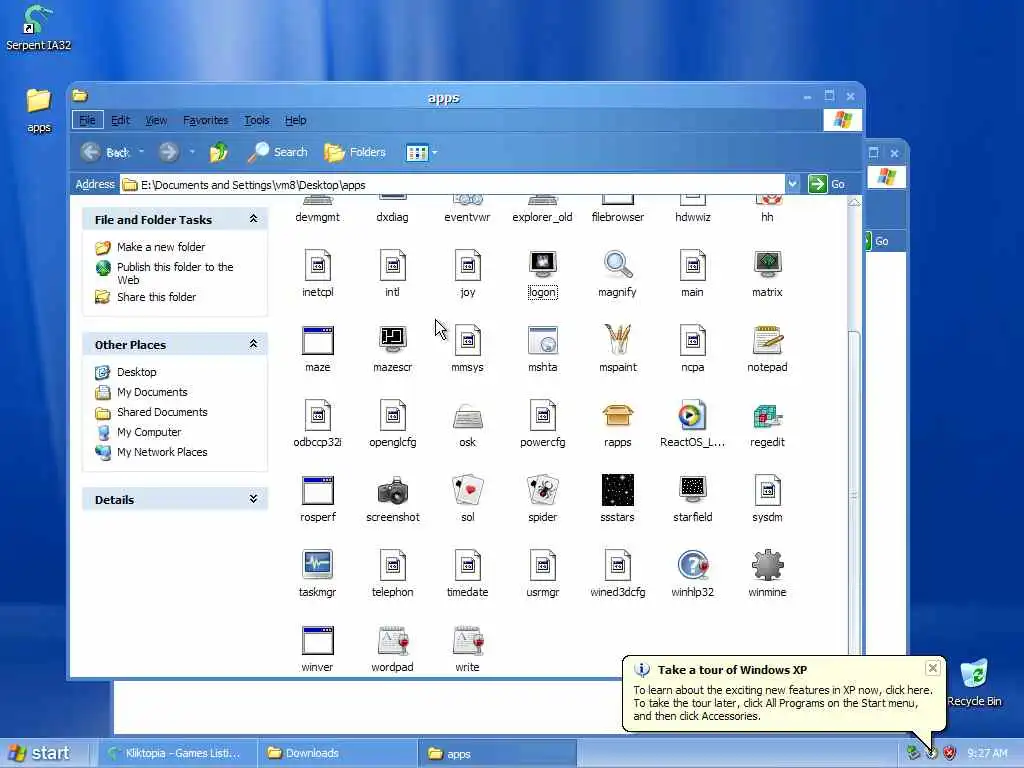This screenshot has height=768, width=1024.
Task: Open the mspaint icon
Action: (x=617, y=340)
